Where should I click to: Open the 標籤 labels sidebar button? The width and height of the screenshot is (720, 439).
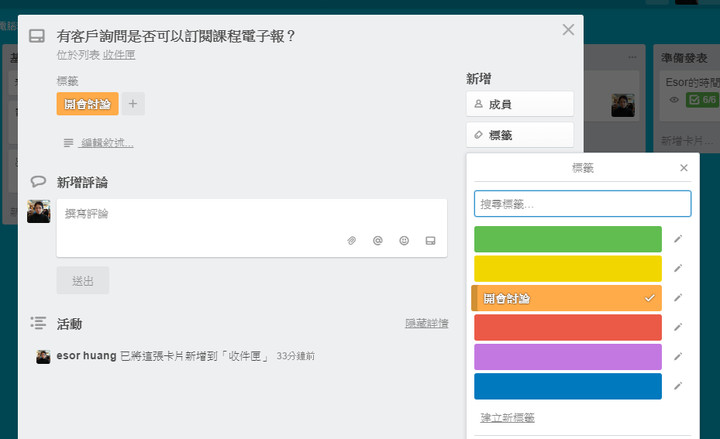[x=520, y=135]
